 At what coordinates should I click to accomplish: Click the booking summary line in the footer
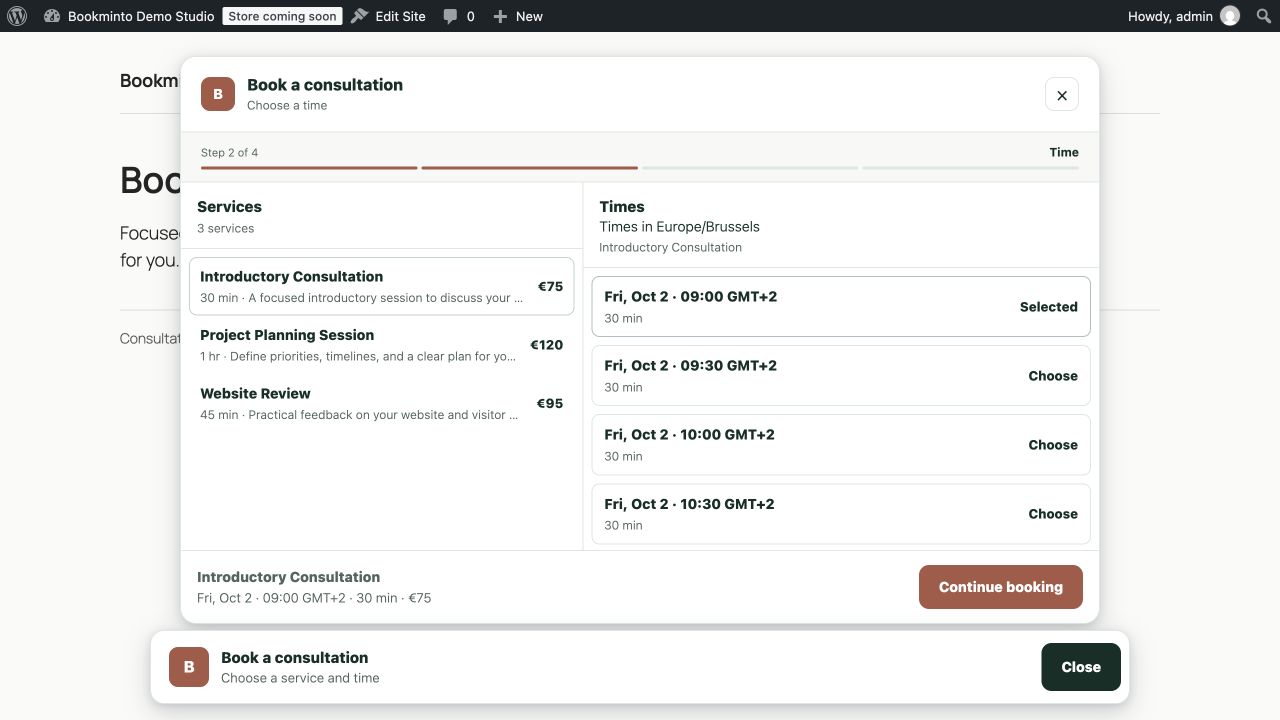pos(314,598)
